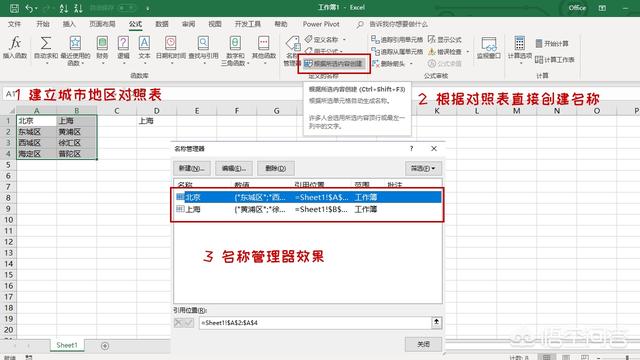Image resolution: width=640 pixels, height=360 pixels.
Task: Click cell D1 containing 上海
Action: tap(157, 121)
